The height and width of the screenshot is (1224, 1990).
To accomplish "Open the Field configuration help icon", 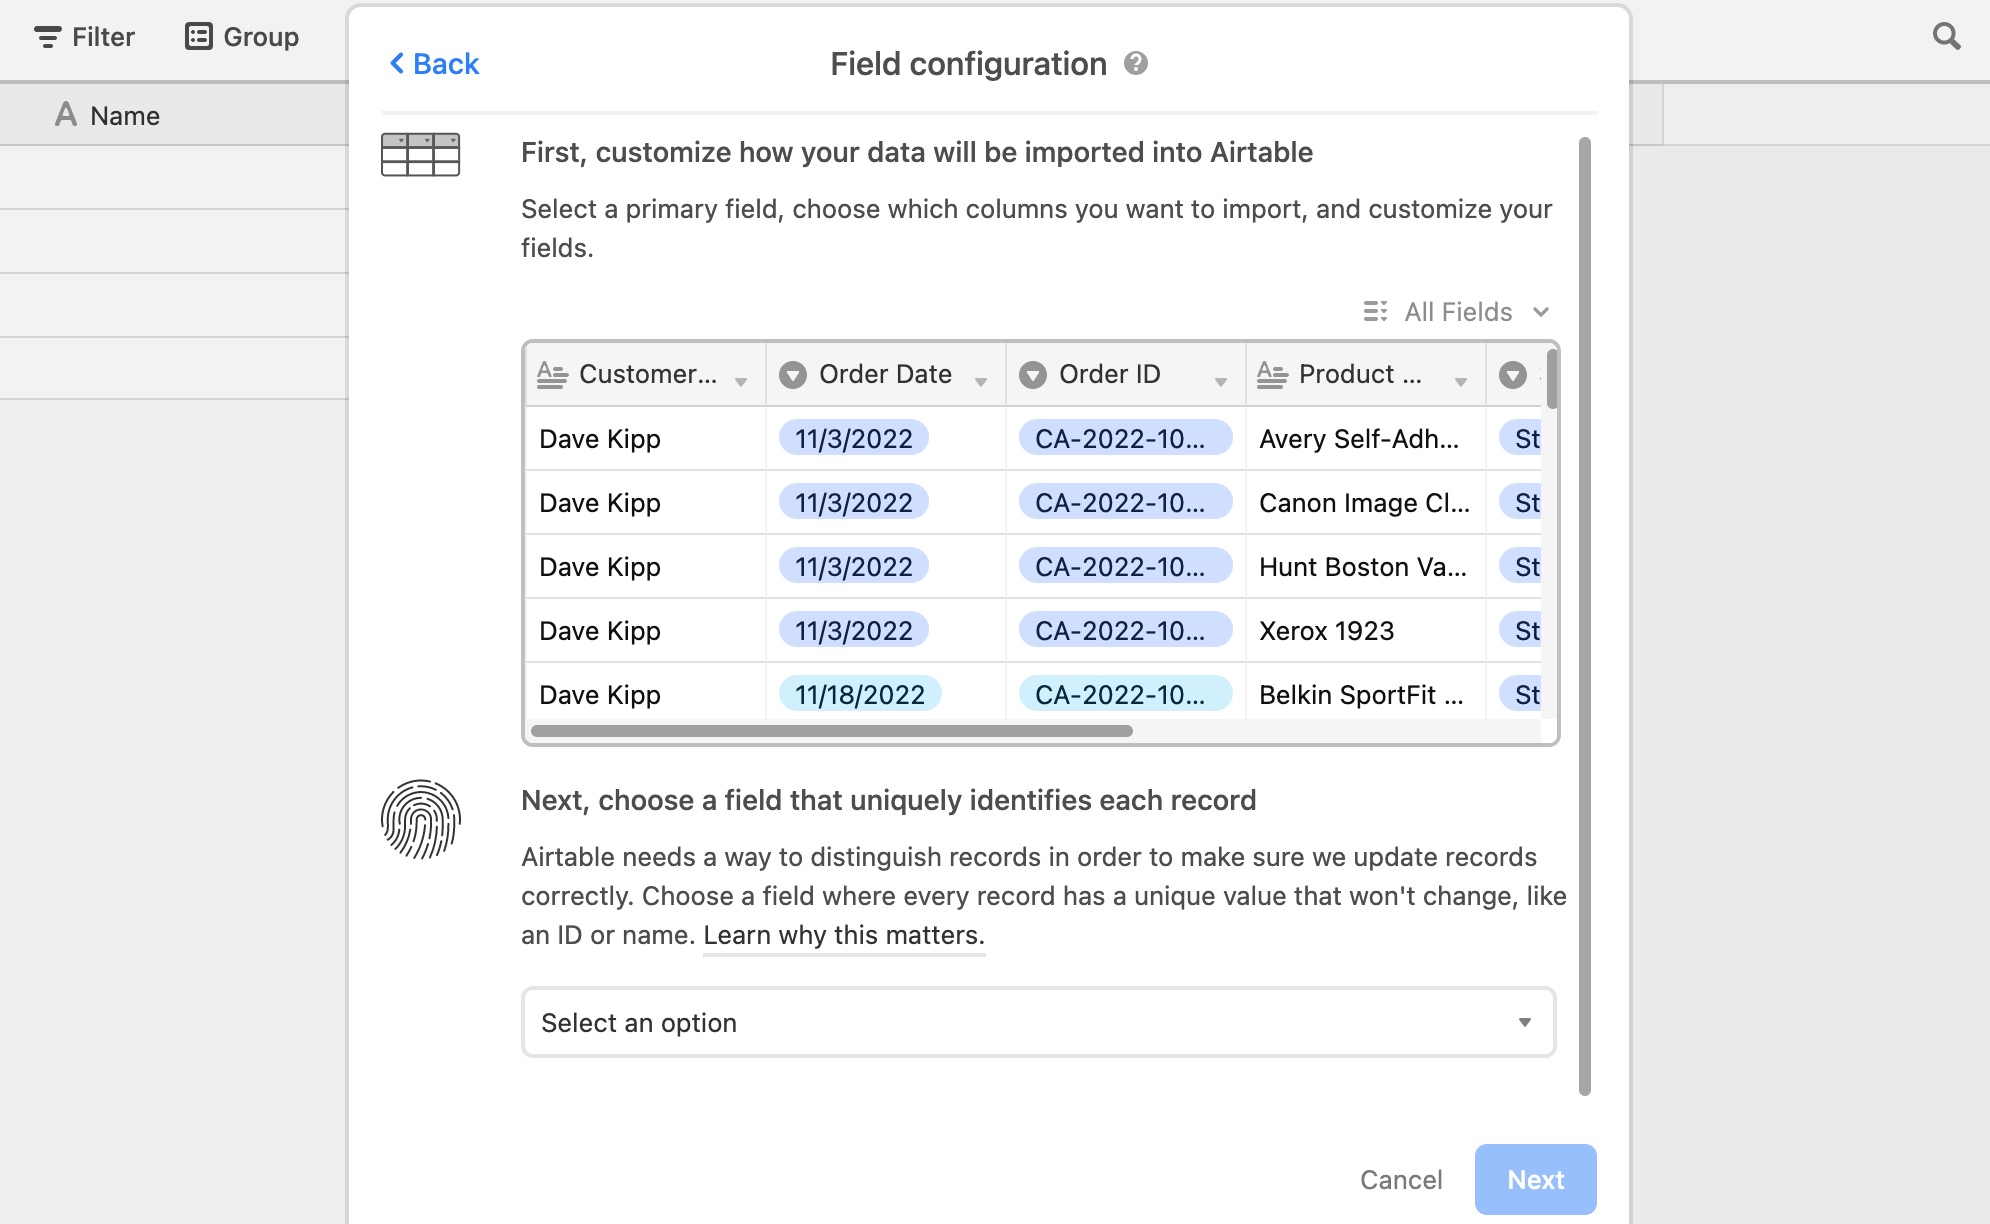I will coord(1135,64).
